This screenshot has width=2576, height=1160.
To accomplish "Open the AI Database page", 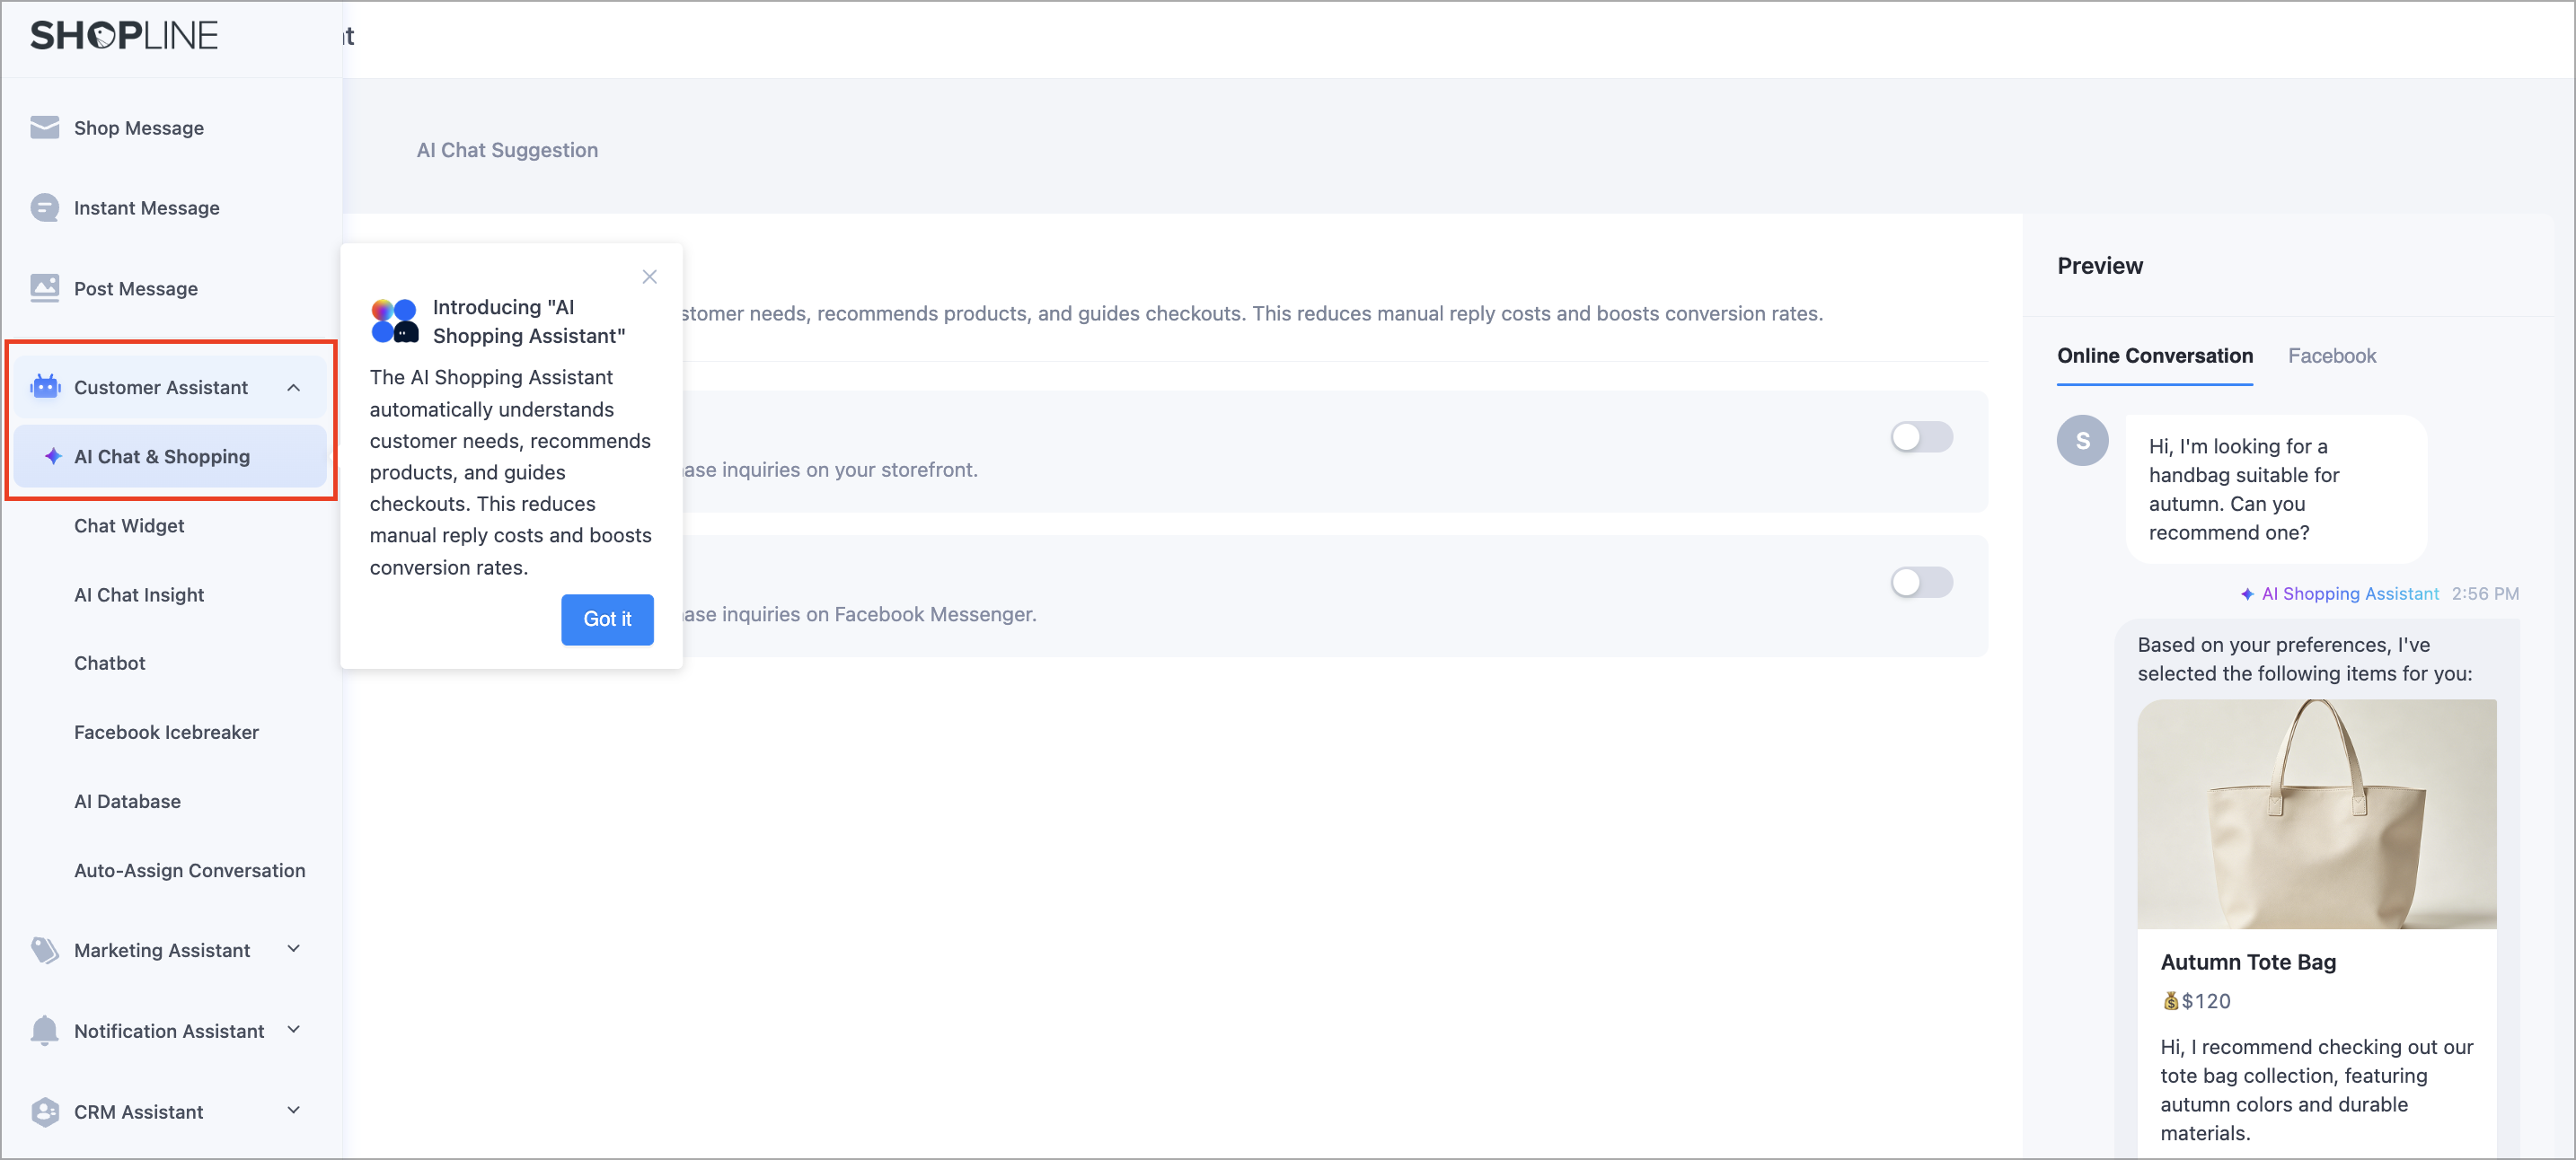I will click(127, 801).
